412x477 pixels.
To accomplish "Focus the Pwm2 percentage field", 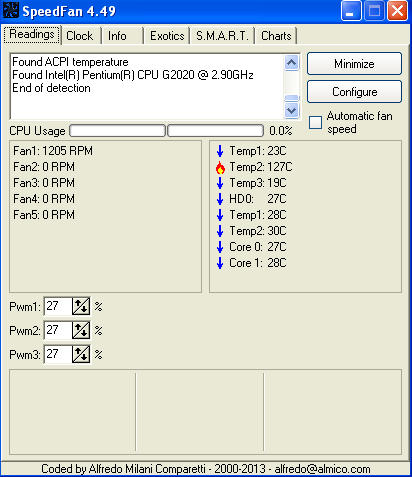I will [58, 330].
